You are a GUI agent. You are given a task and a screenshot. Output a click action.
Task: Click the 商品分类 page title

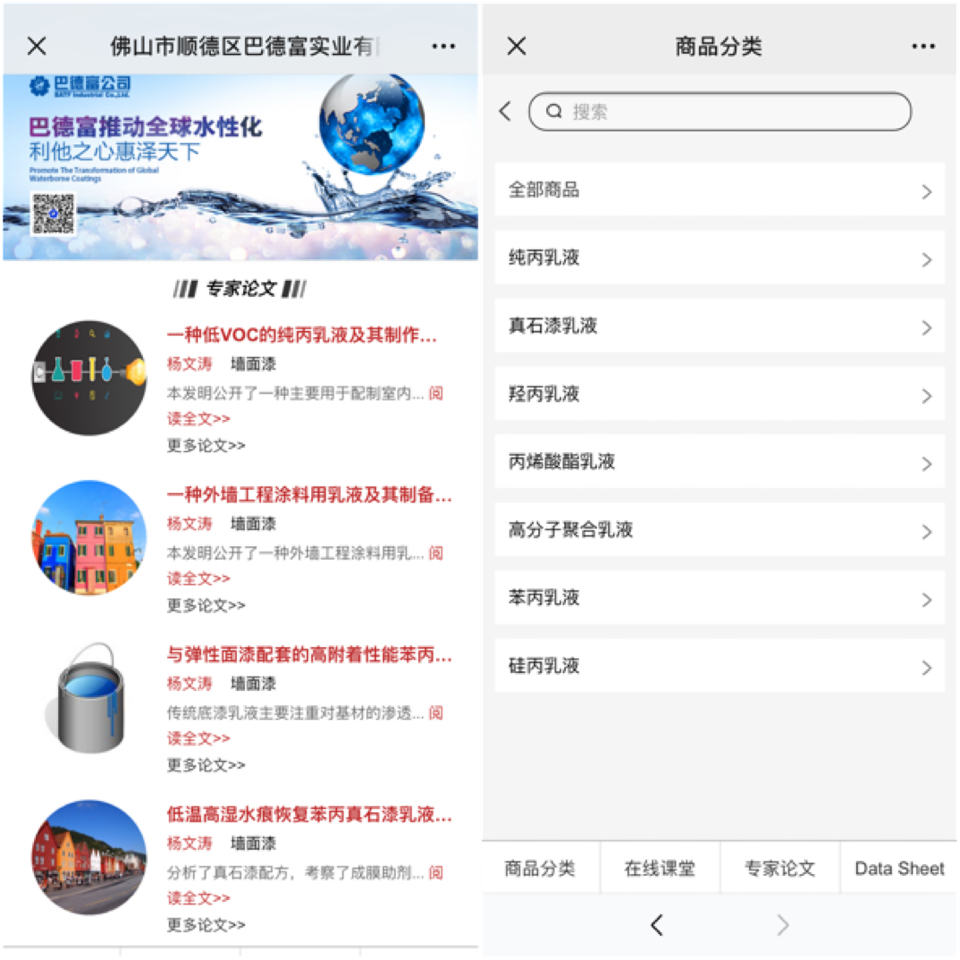pos(719,46)
